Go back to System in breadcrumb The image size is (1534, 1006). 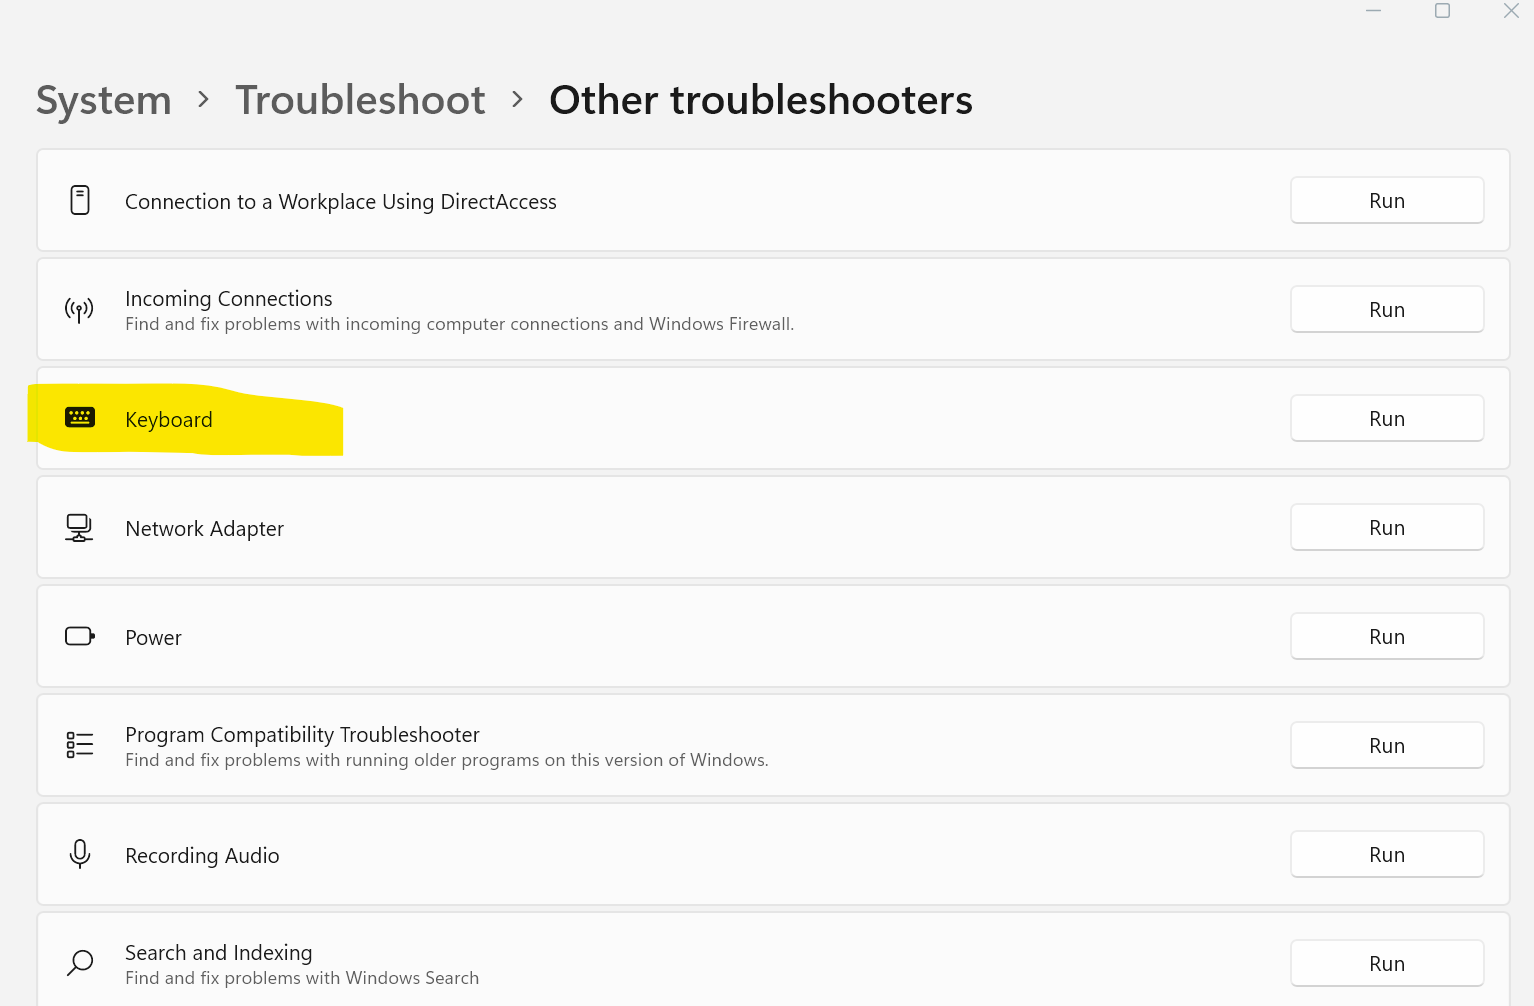pos(104,100)
